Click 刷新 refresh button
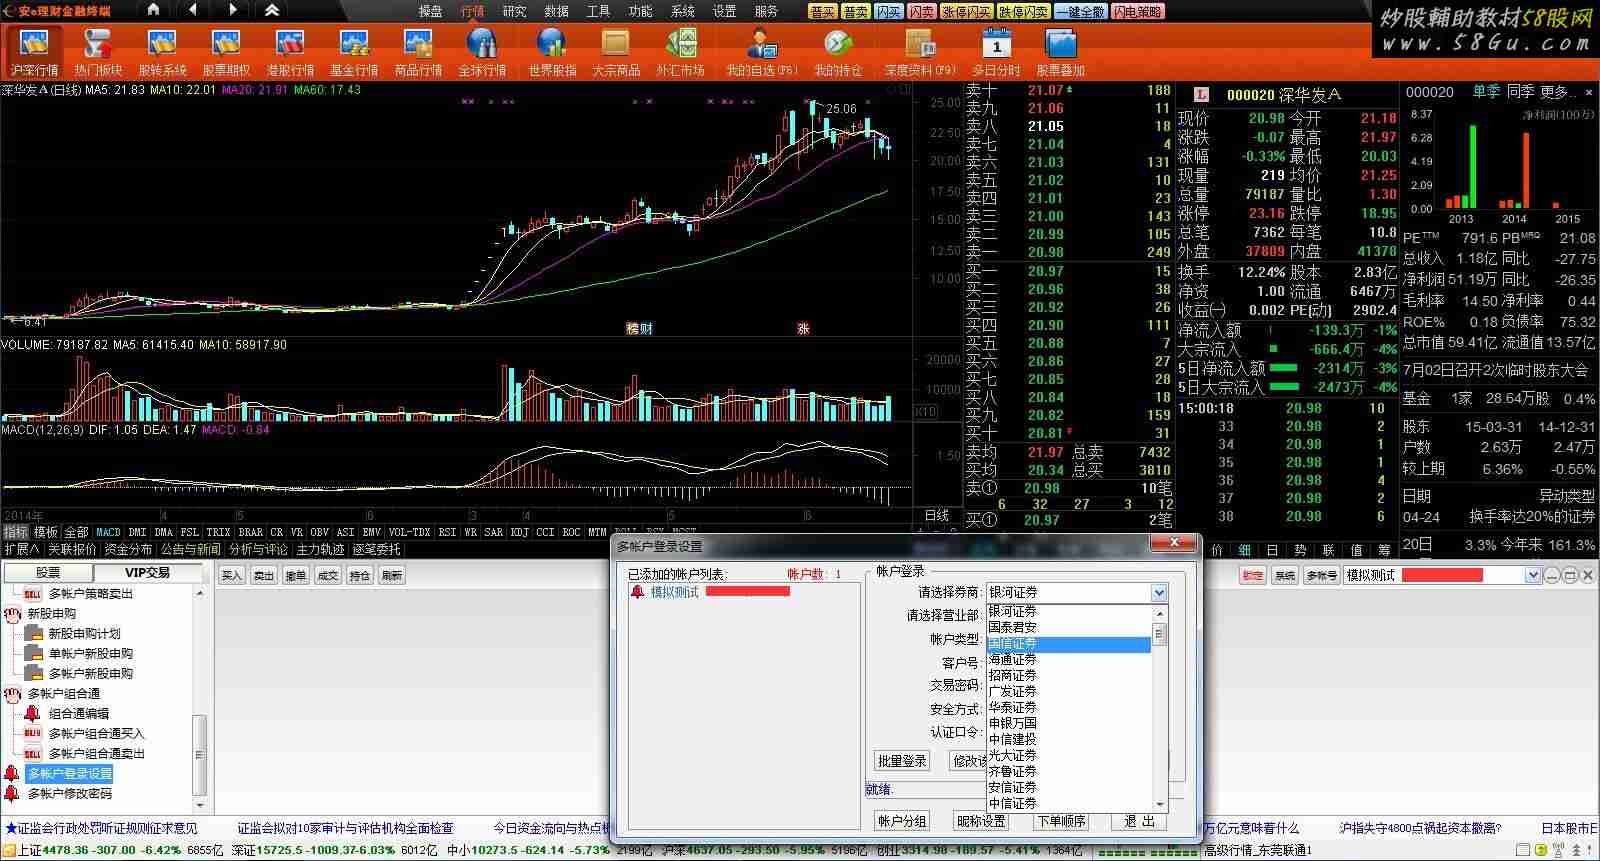This screenshot has height=861, width=1600. point(392,575)
